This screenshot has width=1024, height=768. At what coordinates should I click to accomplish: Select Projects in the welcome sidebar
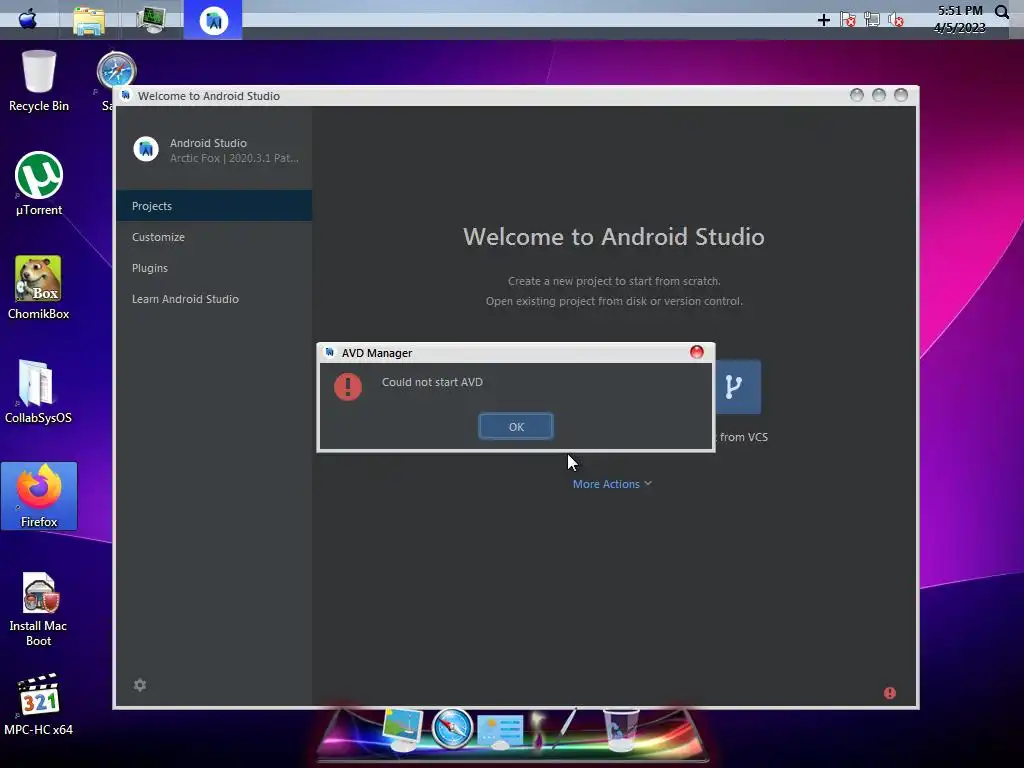pos(214,206)
